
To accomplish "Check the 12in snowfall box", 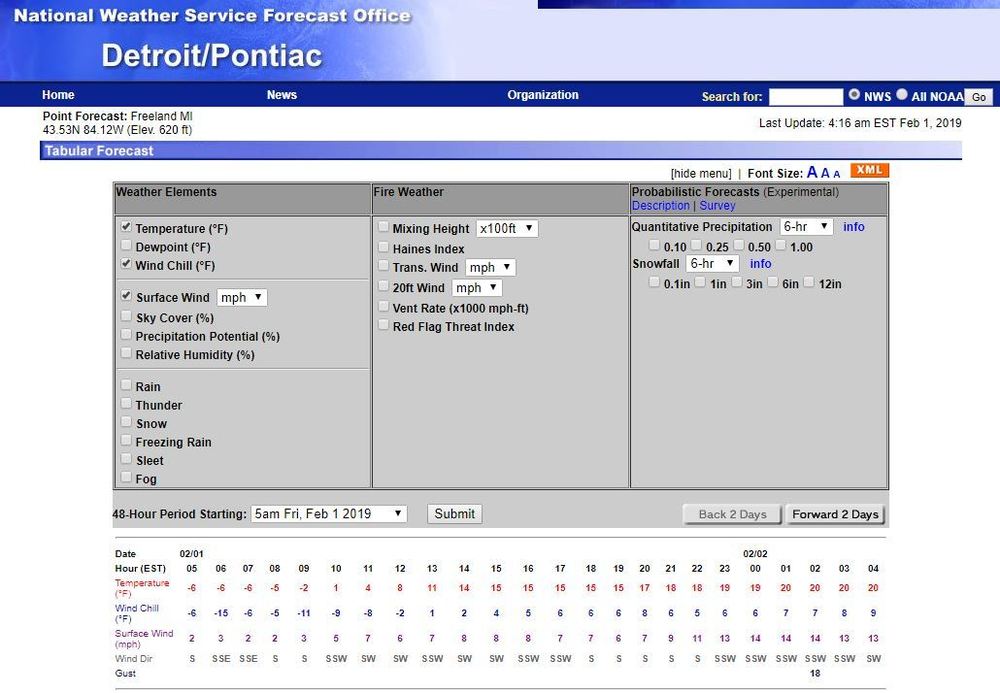I will tap(809, 282).
